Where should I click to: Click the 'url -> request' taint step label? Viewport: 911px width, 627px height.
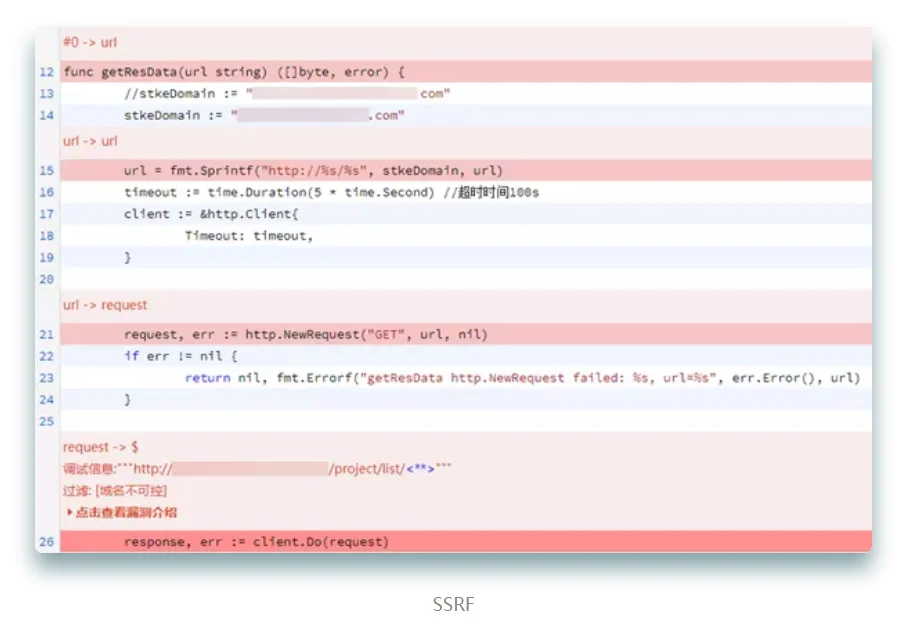[105, 305]
